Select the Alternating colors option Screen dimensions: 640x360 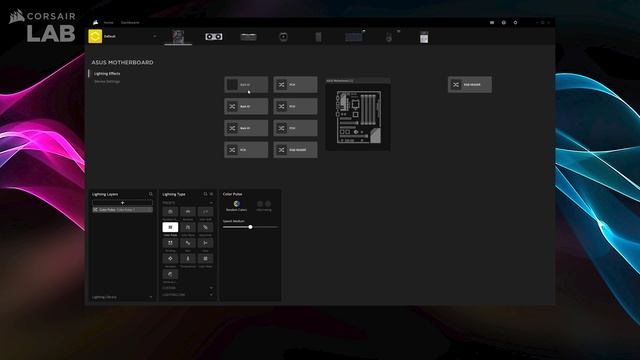(x=264, y=206)
